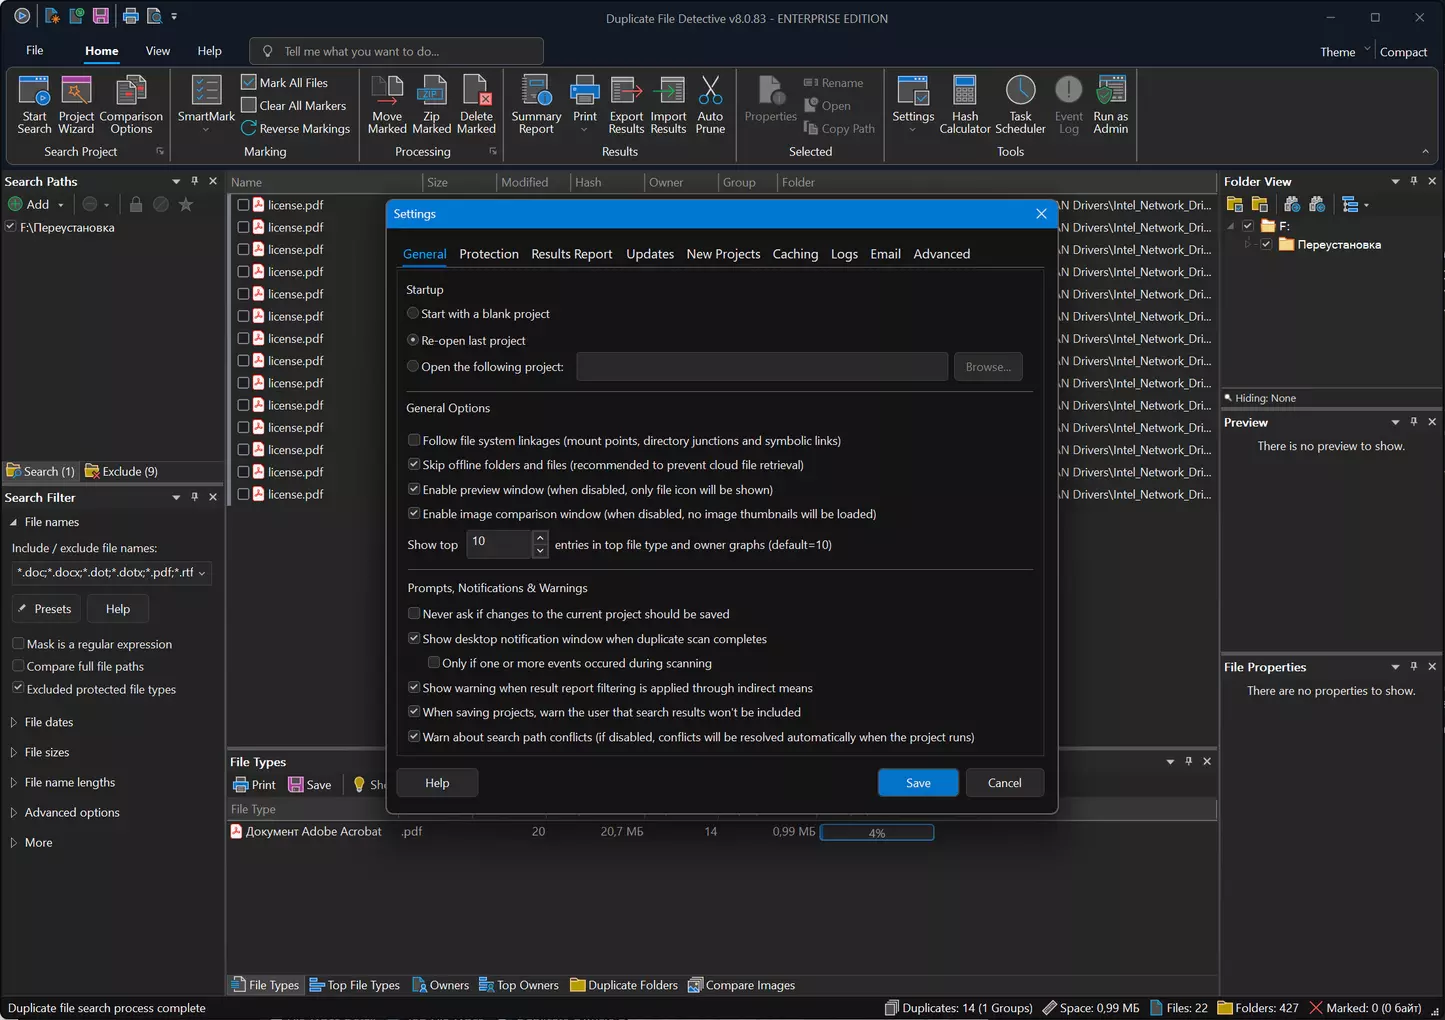Open the Summary Report
Image resolution: width=1445 pixels, height=1020 pixels.
click(x=536, y=105)
